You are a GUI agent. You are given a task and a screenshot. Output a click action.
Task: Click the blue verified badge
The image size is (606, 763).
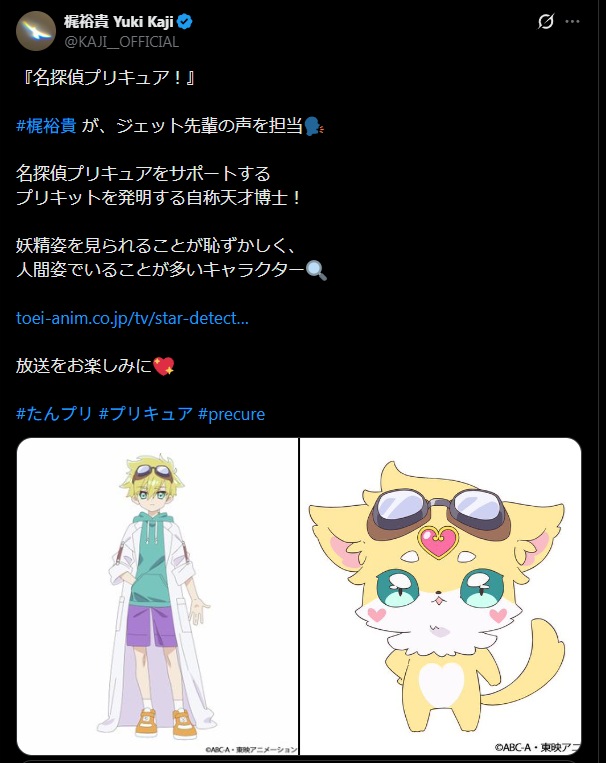pyautogui.click(x=184, y=22)
